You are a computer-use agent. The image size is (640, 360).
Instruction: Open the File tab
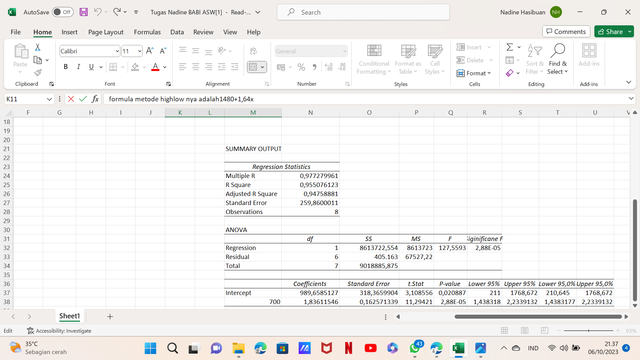pyautogui.click(x=16, y=32)
